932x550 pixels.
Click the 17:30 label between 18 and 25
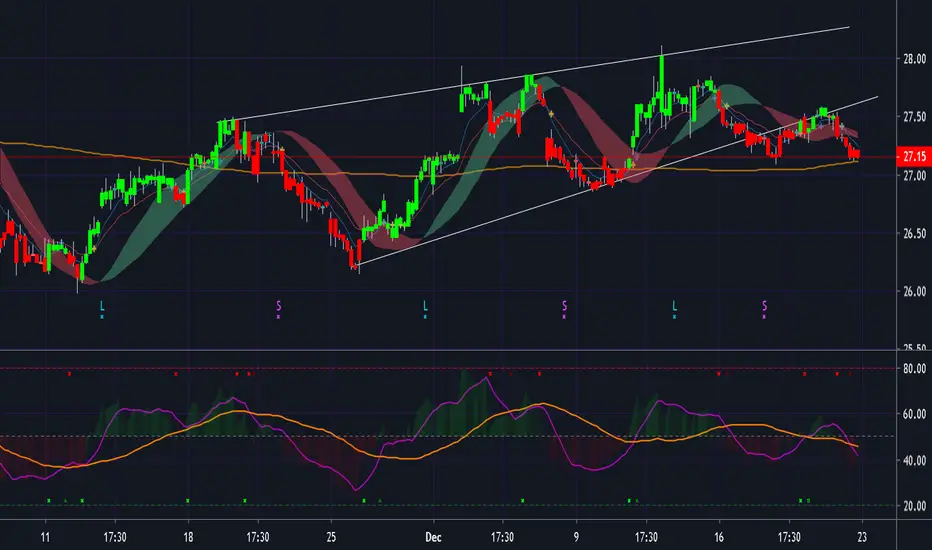click(x=257, y=538)
